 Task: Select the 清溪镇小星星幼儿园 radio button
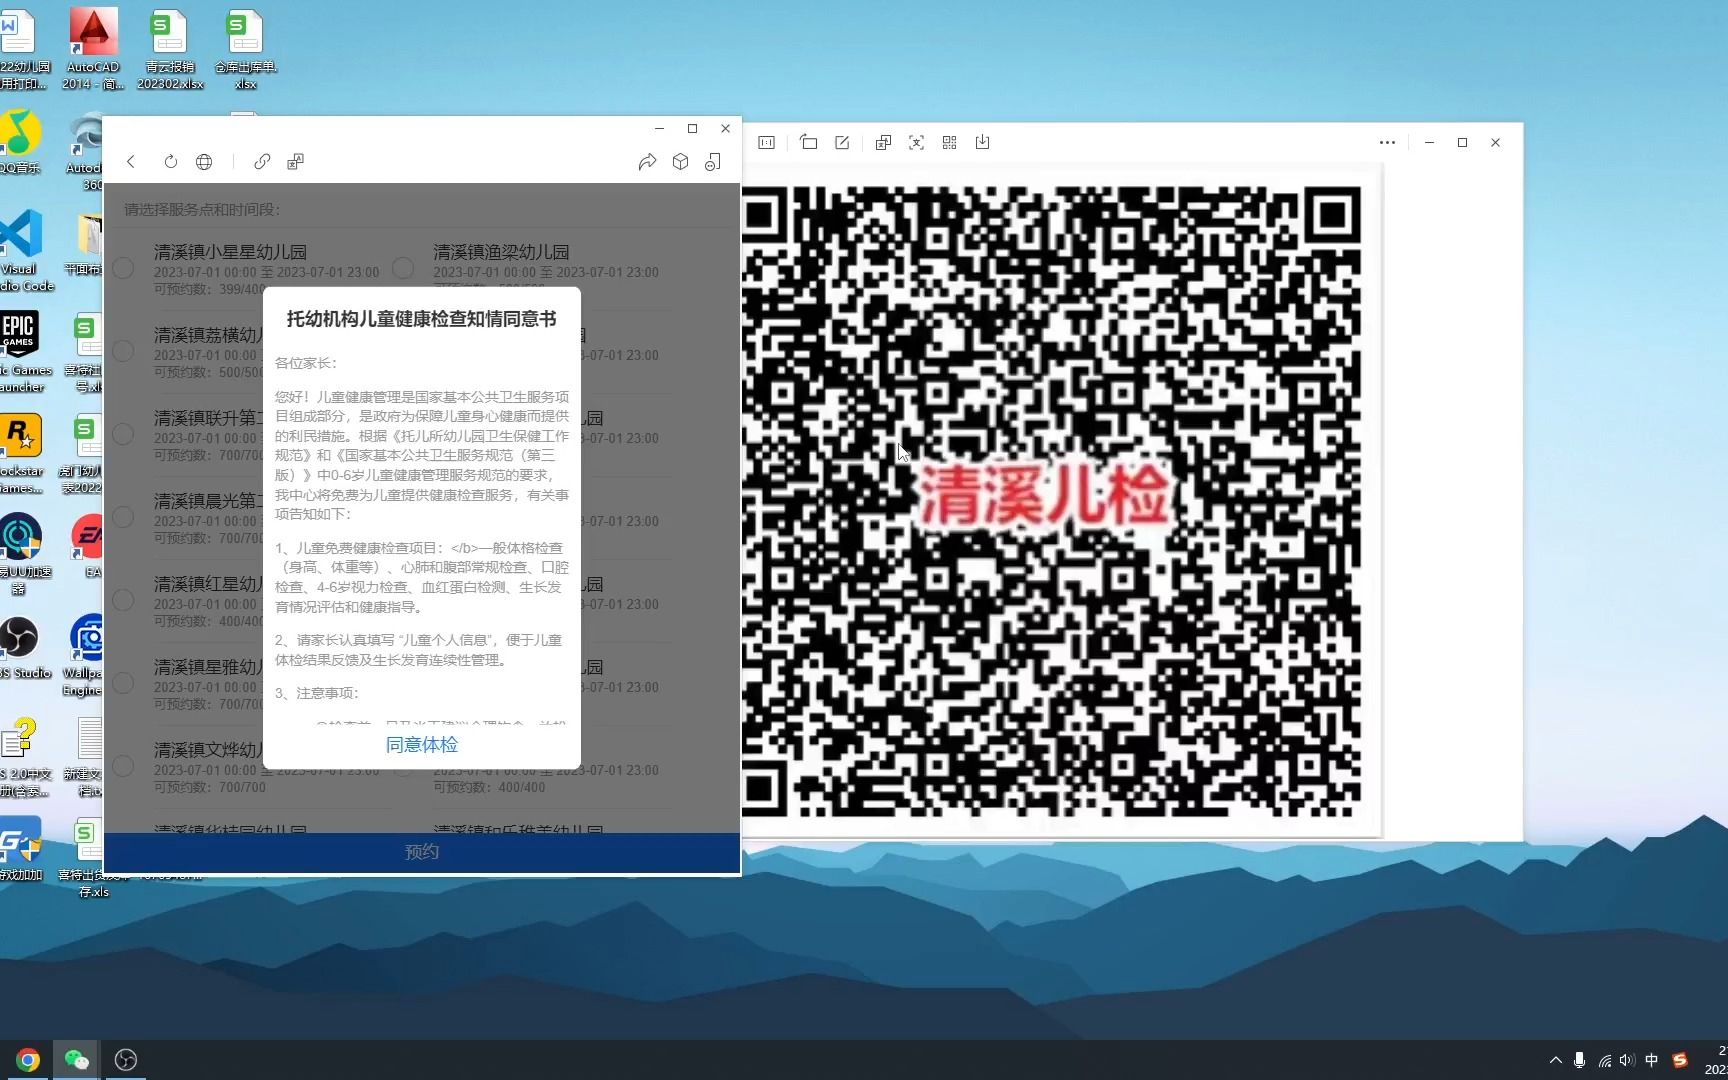point(123,268)
